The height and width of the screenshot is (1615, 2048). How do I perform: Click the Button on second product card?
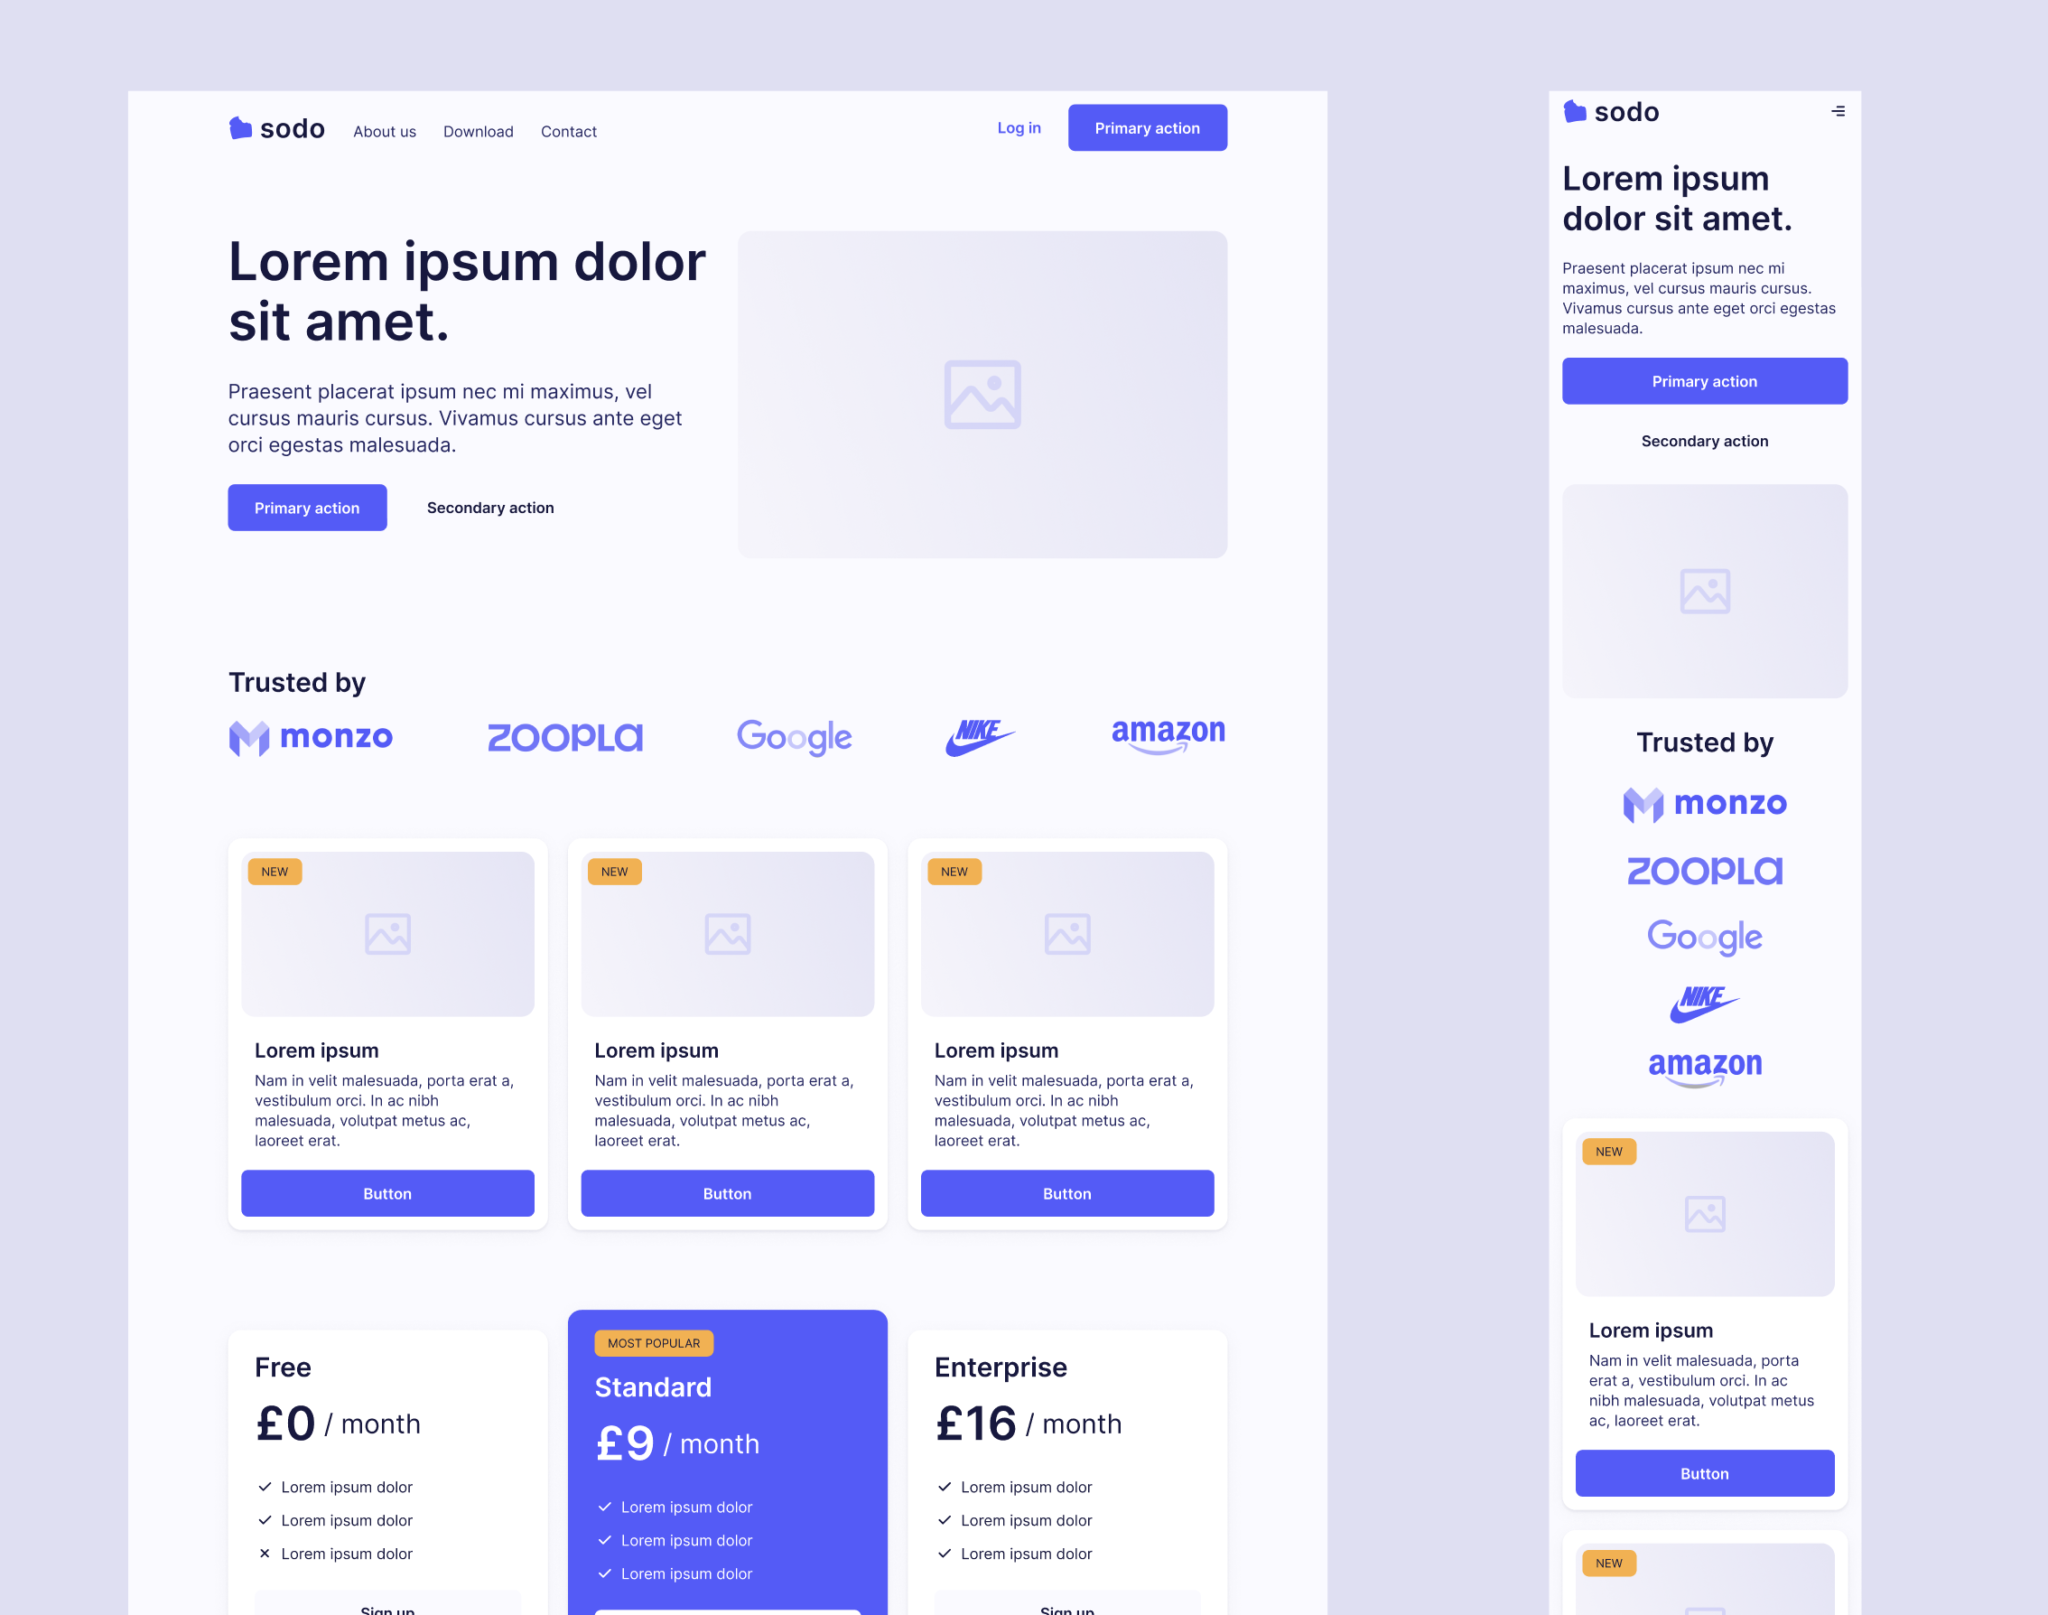click(x=726, y=1191)
